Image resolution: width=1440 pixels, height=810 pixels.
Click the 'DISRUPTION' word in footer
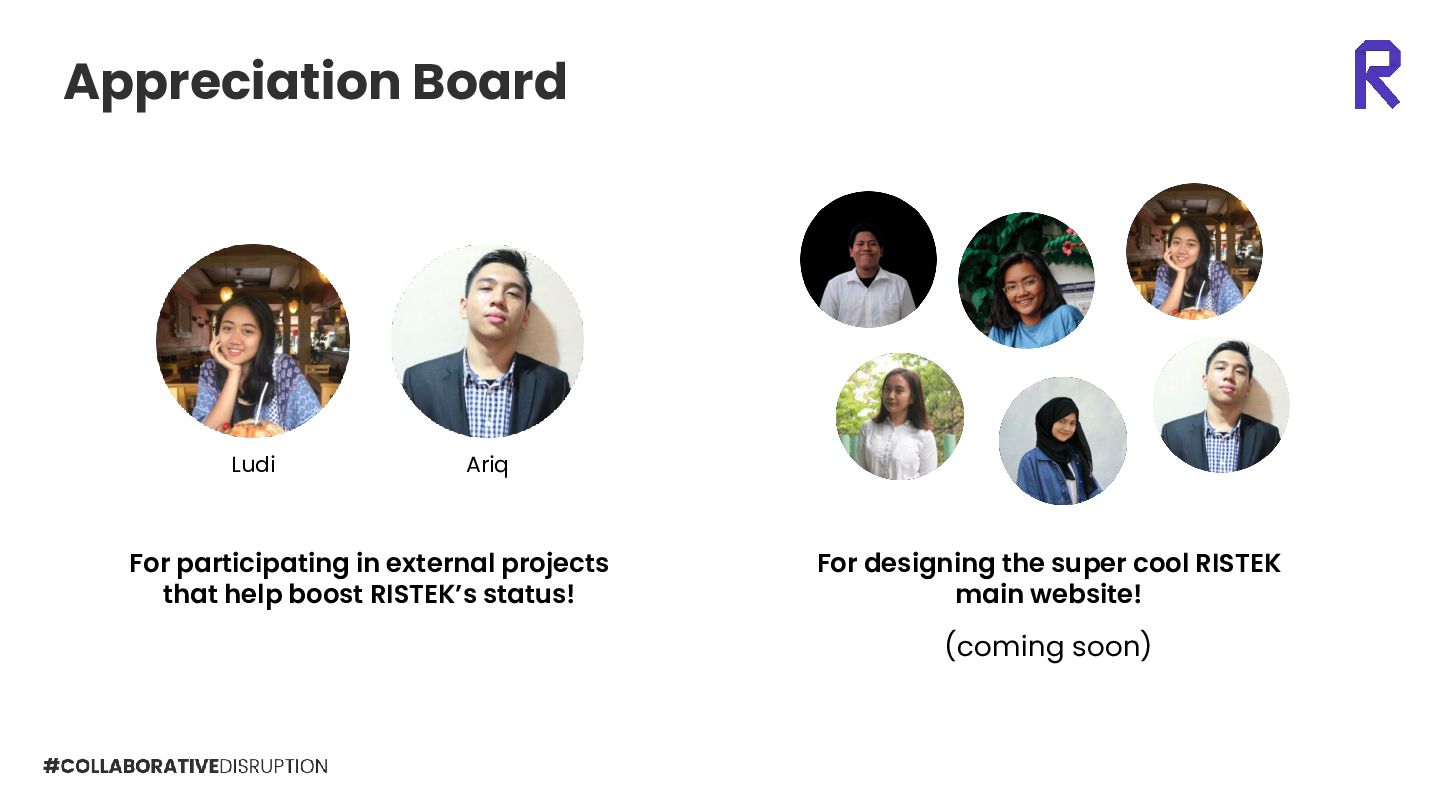tap(273, 767)
